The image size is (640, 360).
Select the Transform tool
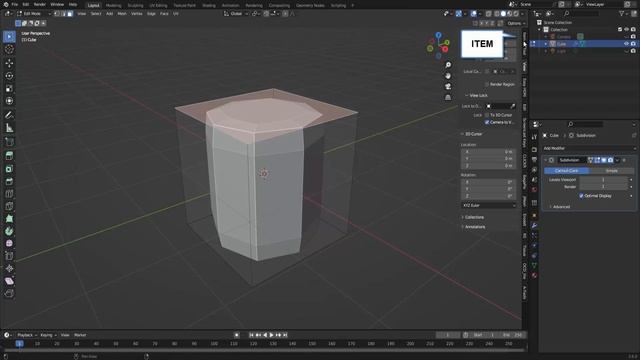[9, 101]
